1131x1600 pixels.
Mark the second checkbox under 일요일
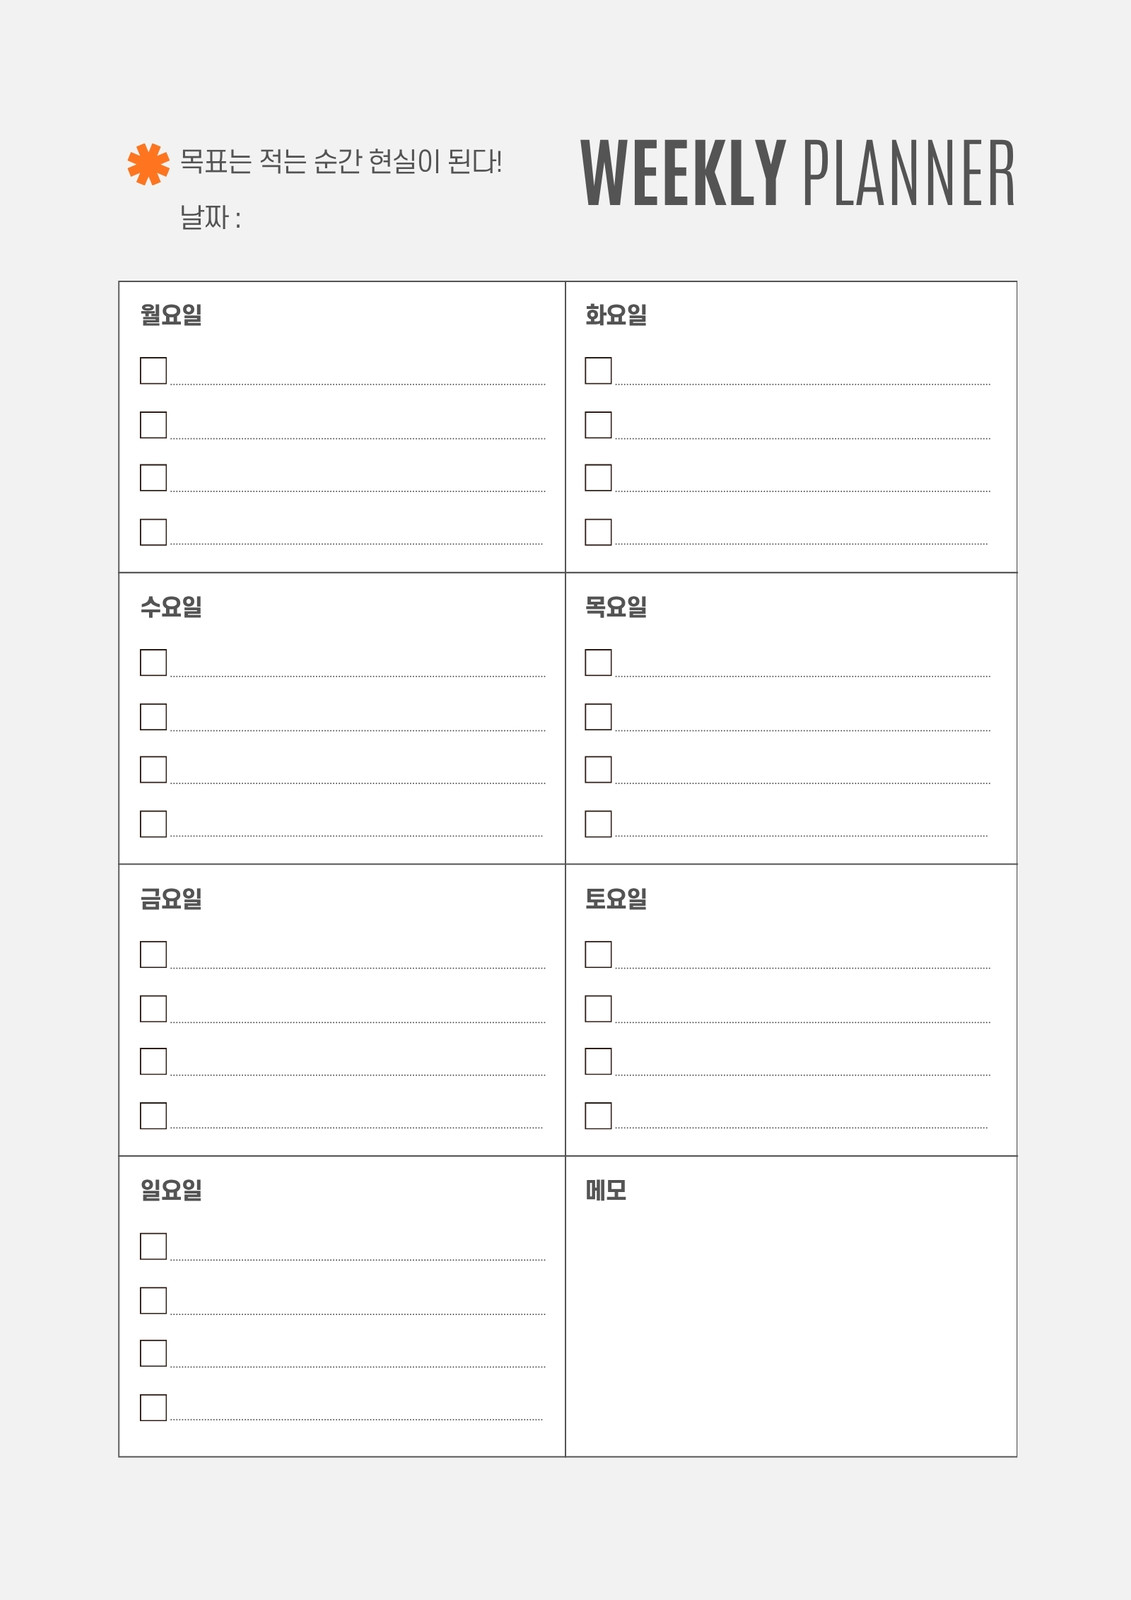click(x=153, y=1301)
